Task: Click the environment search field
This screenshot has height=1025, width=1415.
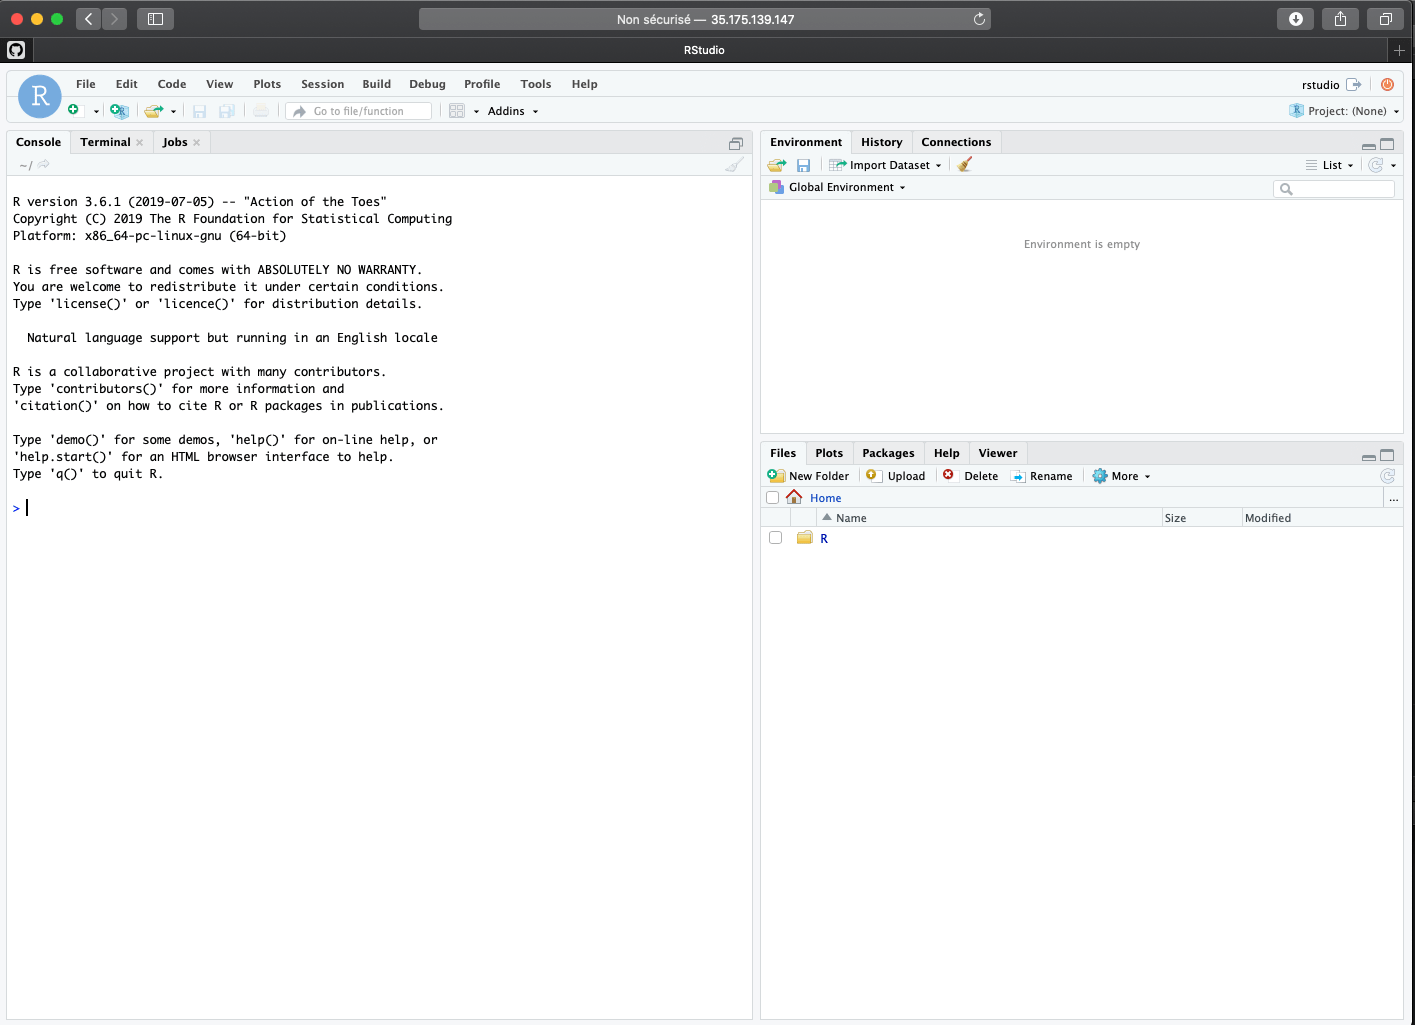Action: coord(1334,189)
